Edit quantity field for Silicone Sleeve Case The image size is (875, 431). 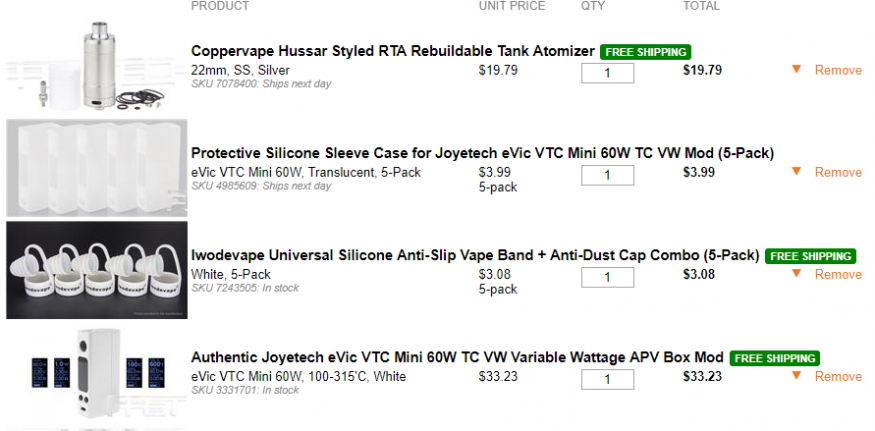click(607, 175)
